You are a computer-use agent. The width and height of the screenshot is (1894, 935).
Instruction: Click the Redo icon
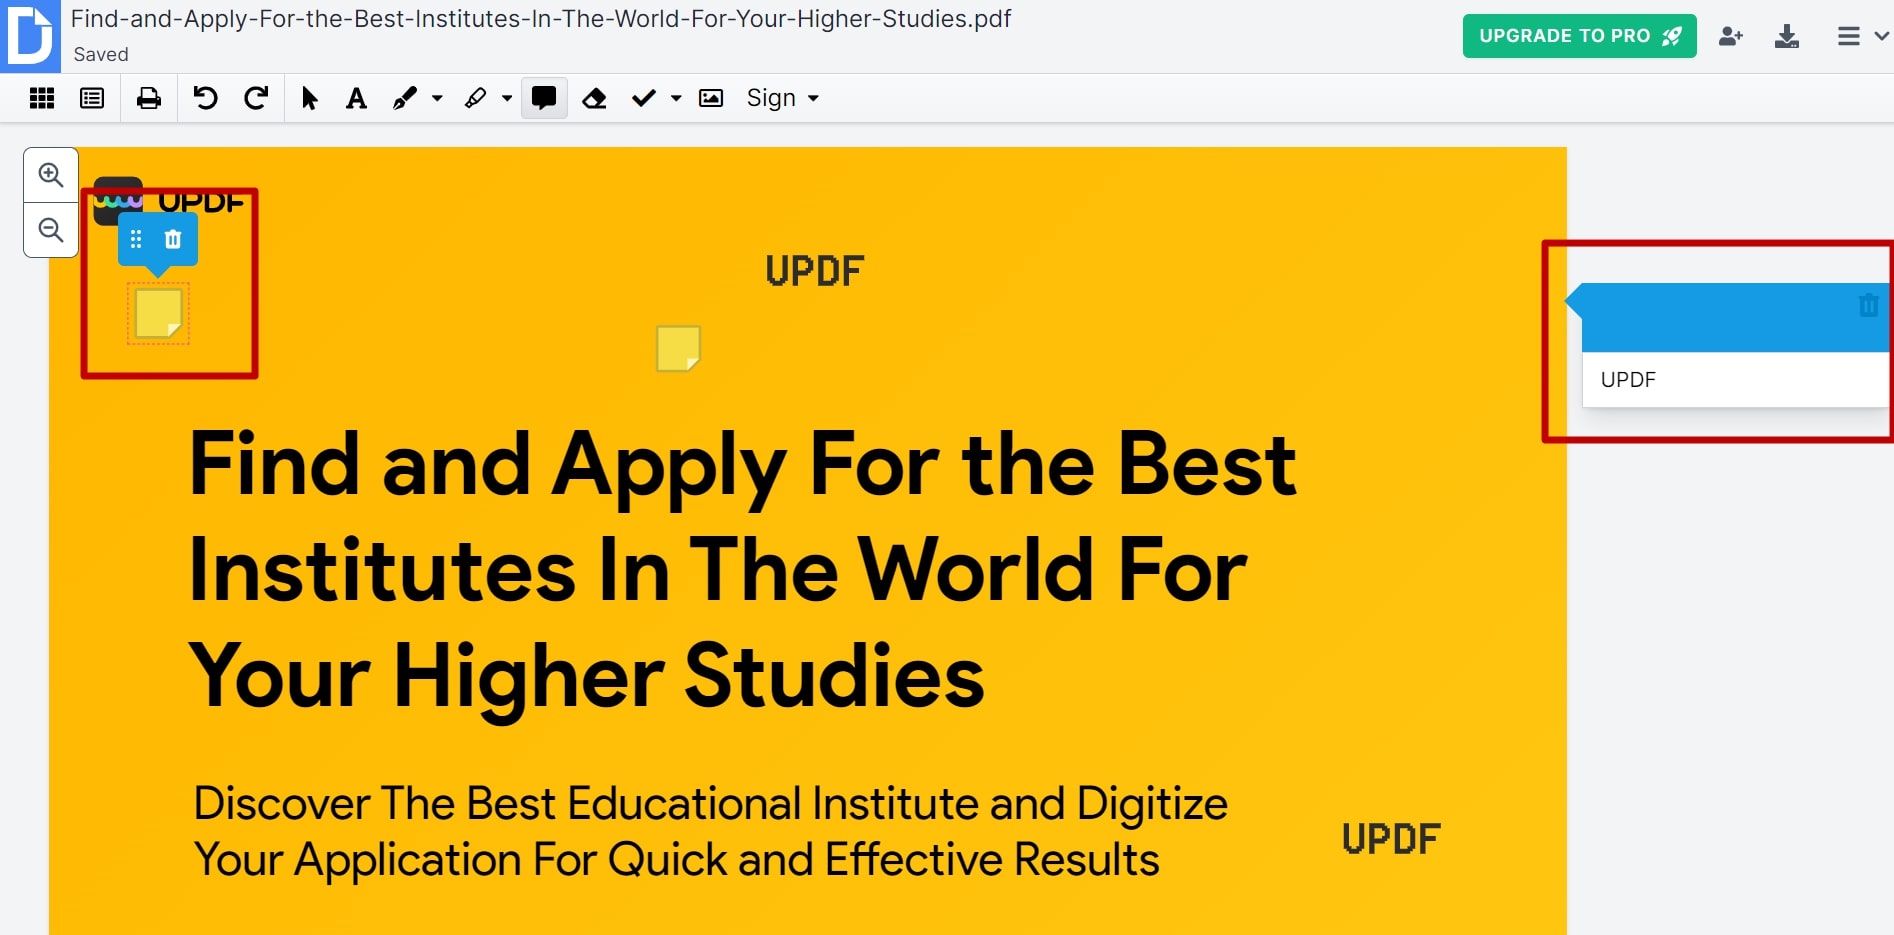pyautogui.click(x=257, y=97)
